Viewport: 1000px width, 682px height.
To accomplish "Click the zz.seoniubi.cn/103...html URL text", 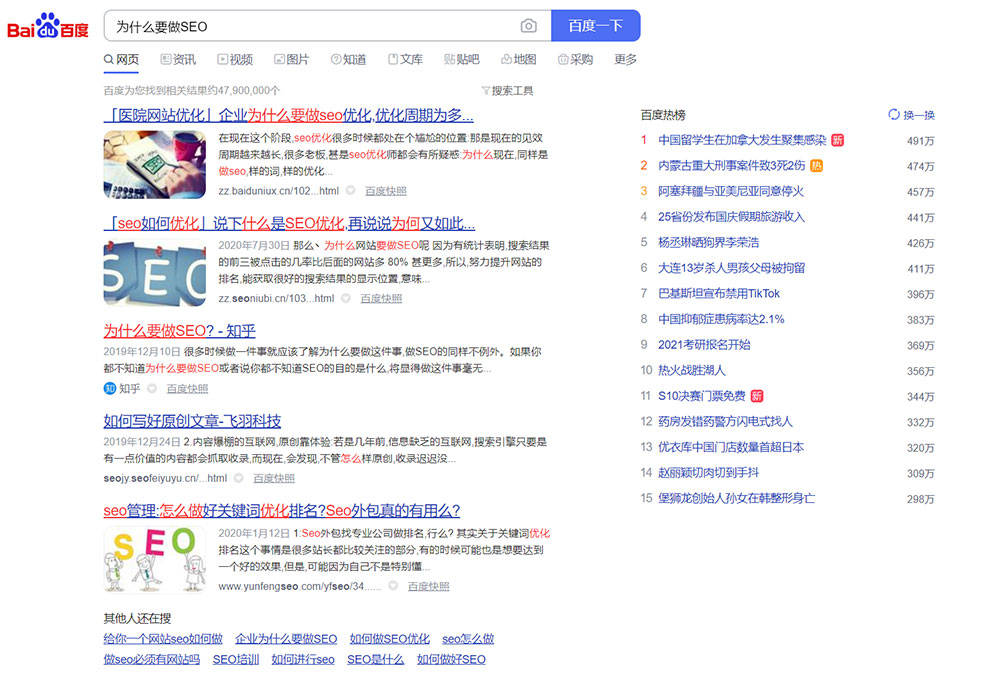I will 276,299.
